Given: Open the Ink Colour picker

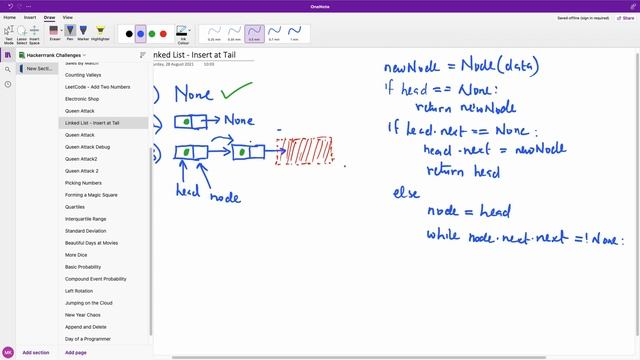Looking at the screenshot, I should (183, 35).
